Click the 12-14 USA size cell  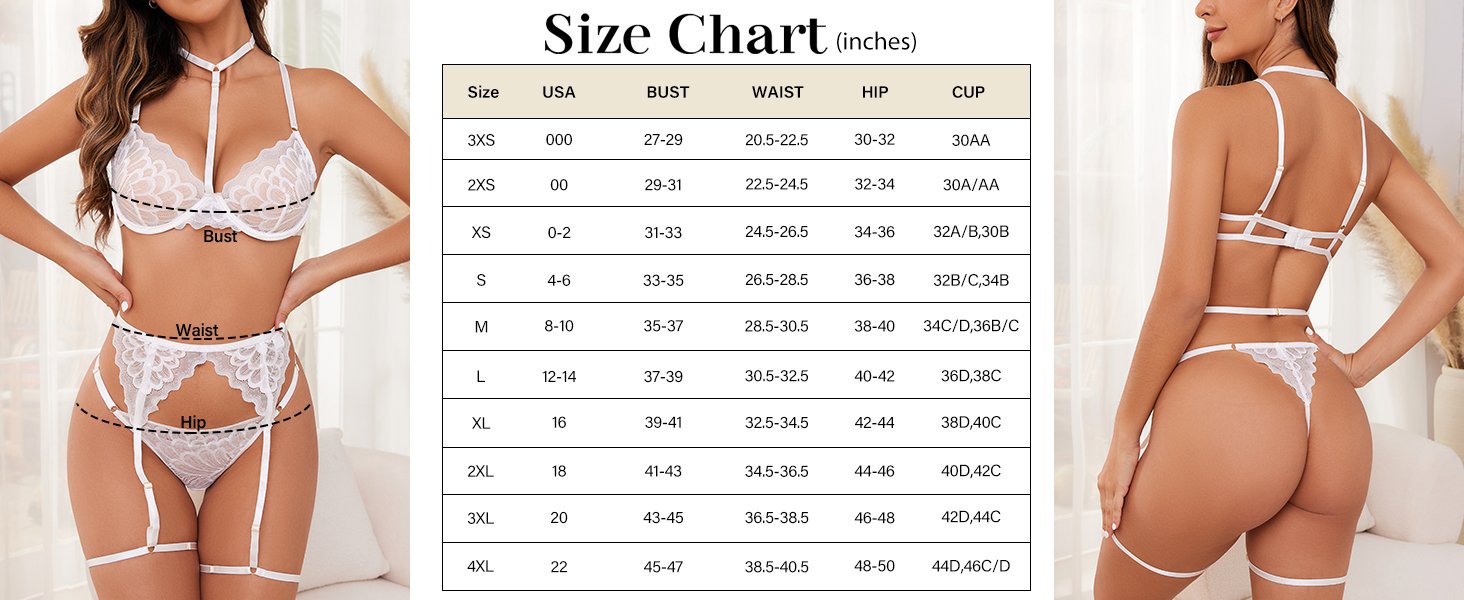point(559,376)
